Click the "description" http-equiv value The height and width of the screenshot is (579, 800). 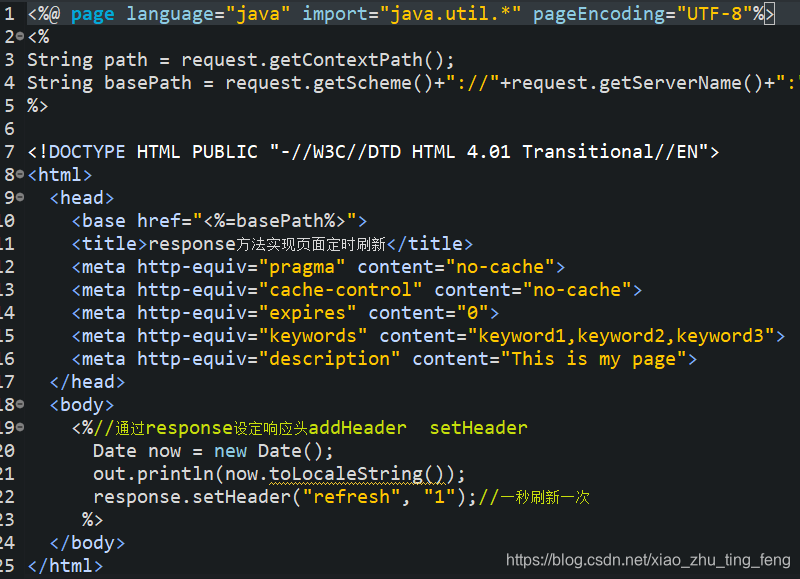pos(329,359)
